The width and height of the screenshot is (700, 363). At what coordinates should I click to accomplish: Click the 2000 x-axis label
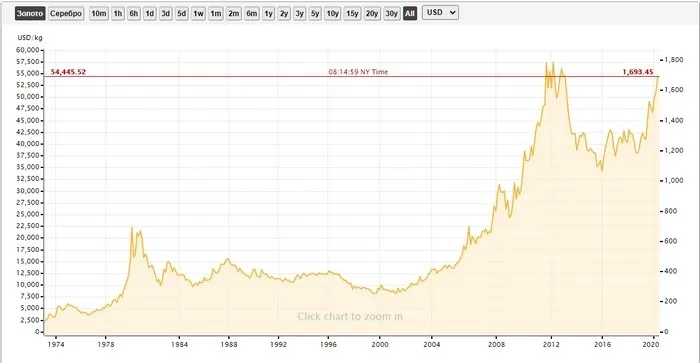pos(380,344)
